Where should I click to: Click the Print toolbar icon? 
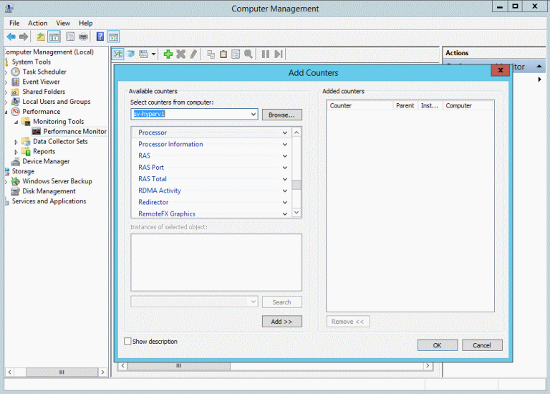click(x=83, y=36)
